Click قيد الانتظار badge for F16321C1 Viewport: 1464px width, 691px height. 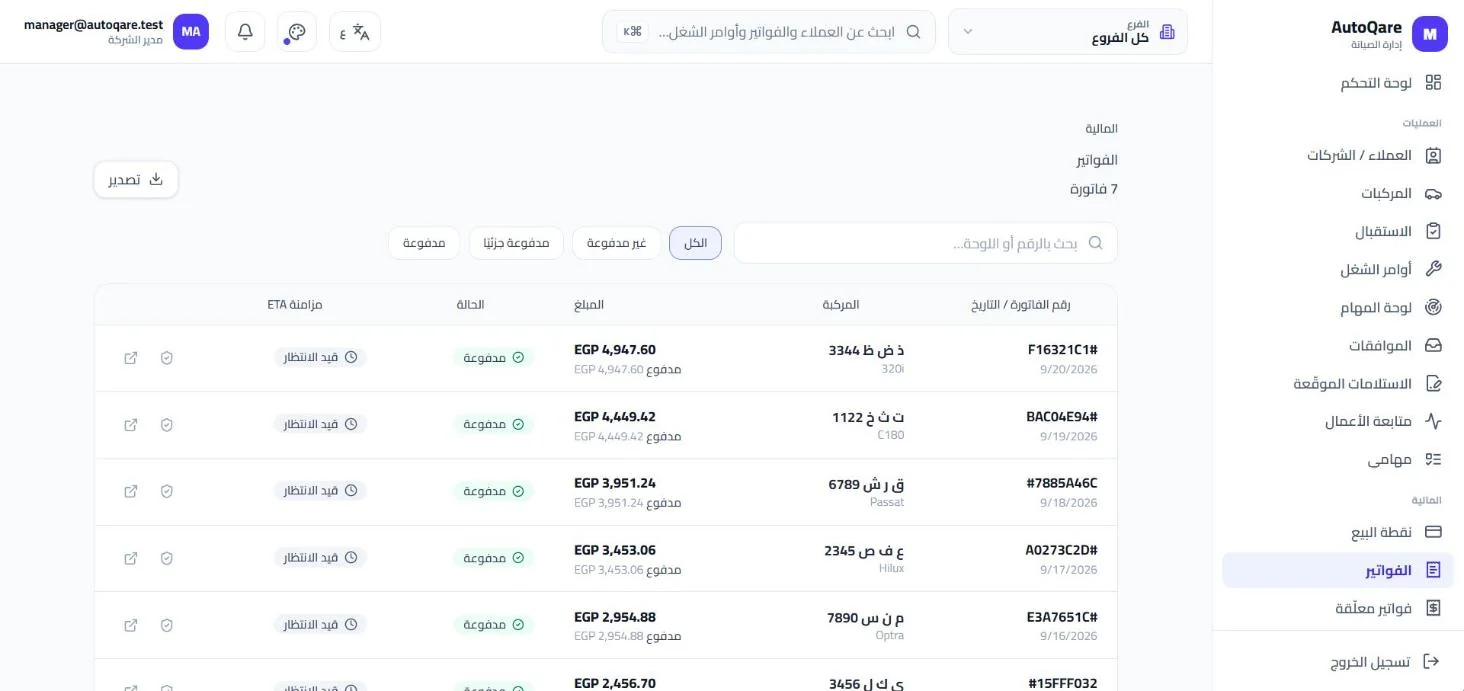(320, 358)
